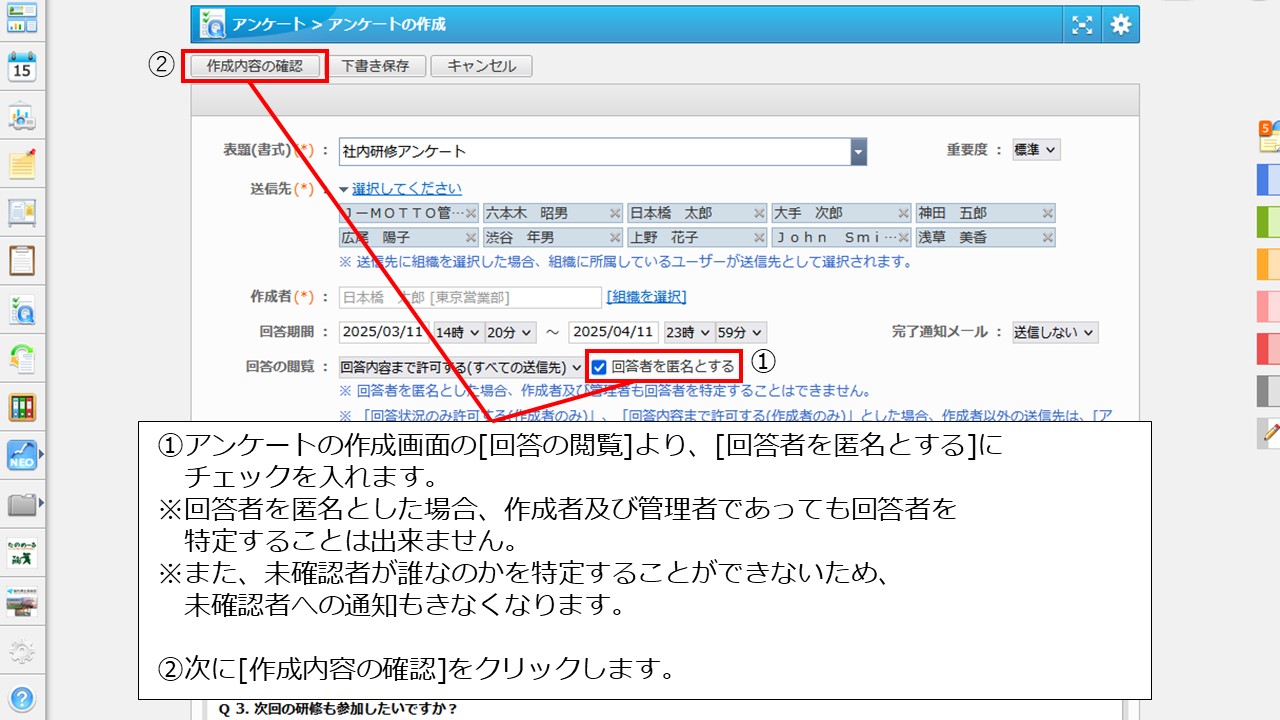
Task: Open the bookshelf binders sidebar icon
Action: click(x=22, y=407)
